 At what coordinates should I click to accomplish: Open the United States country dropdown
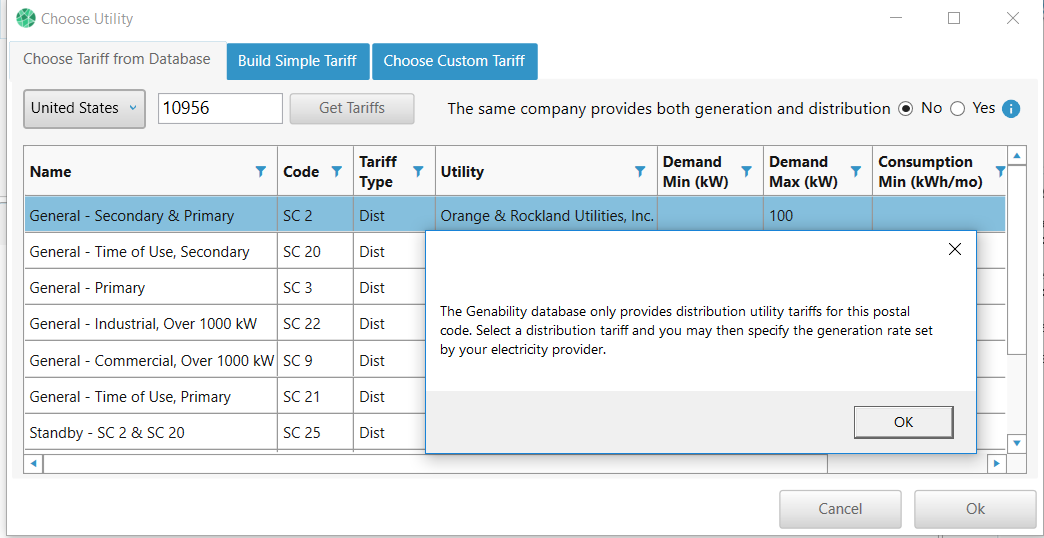click(84, 109)
